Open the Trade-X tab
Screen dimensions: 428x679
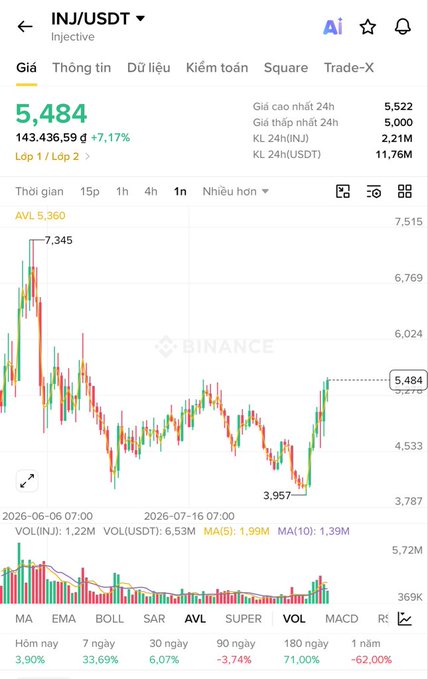(349, 68)
